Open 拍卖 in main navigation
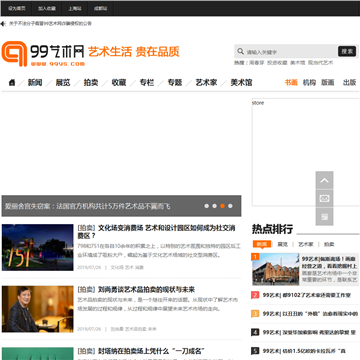The image size is (360, 360). [x=91, y=82]
